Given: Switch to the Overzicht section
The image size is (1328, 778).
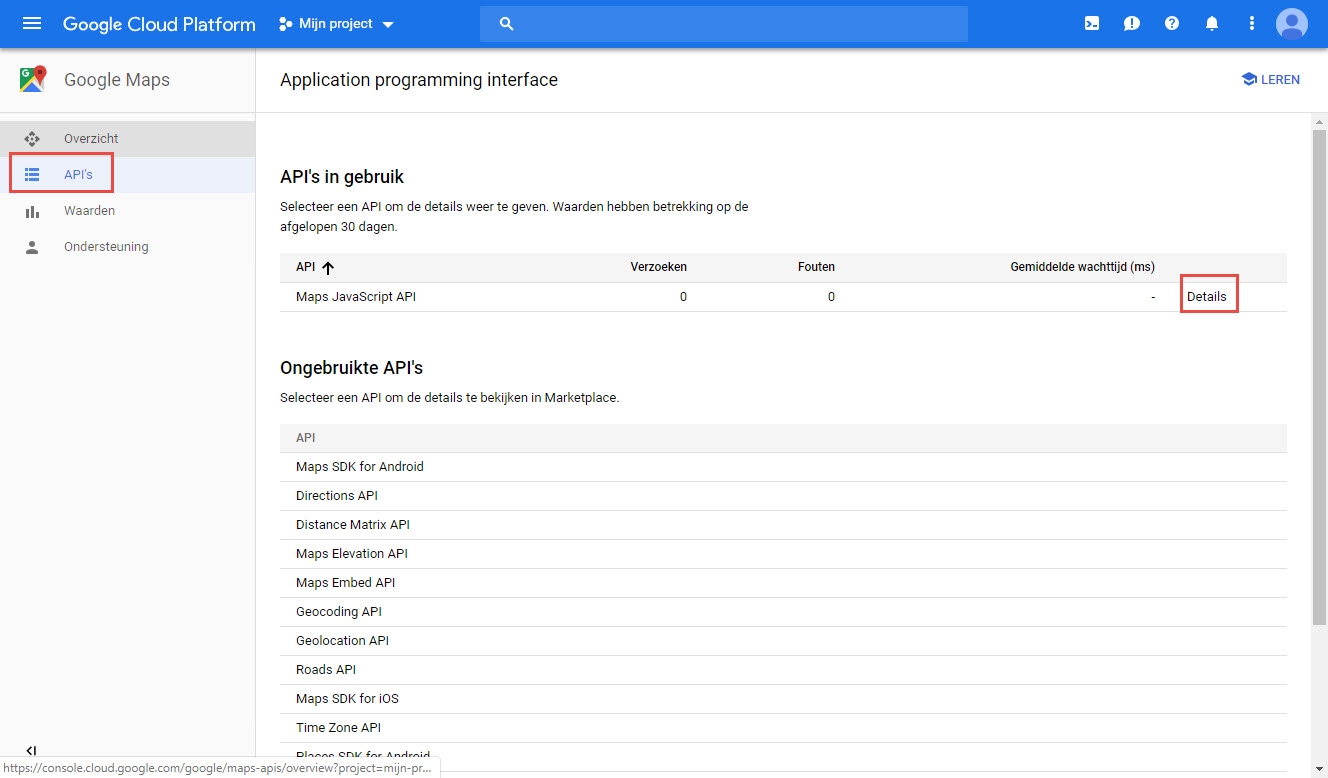Looking at the screenshot, I should tap(90, 138).
